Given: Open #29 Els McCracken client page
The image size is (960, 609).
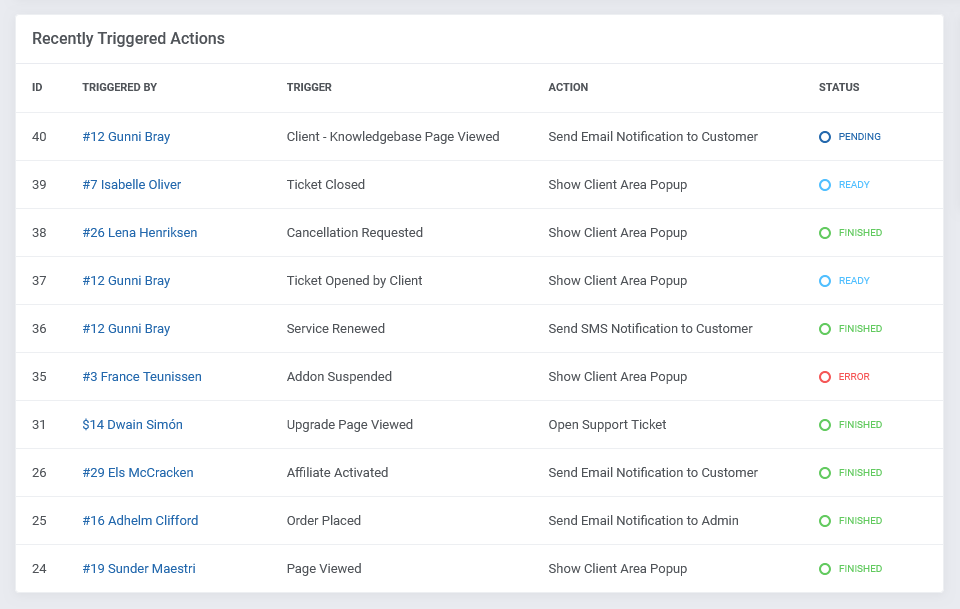Looking at the screenshot, I should tap(138, 473).
